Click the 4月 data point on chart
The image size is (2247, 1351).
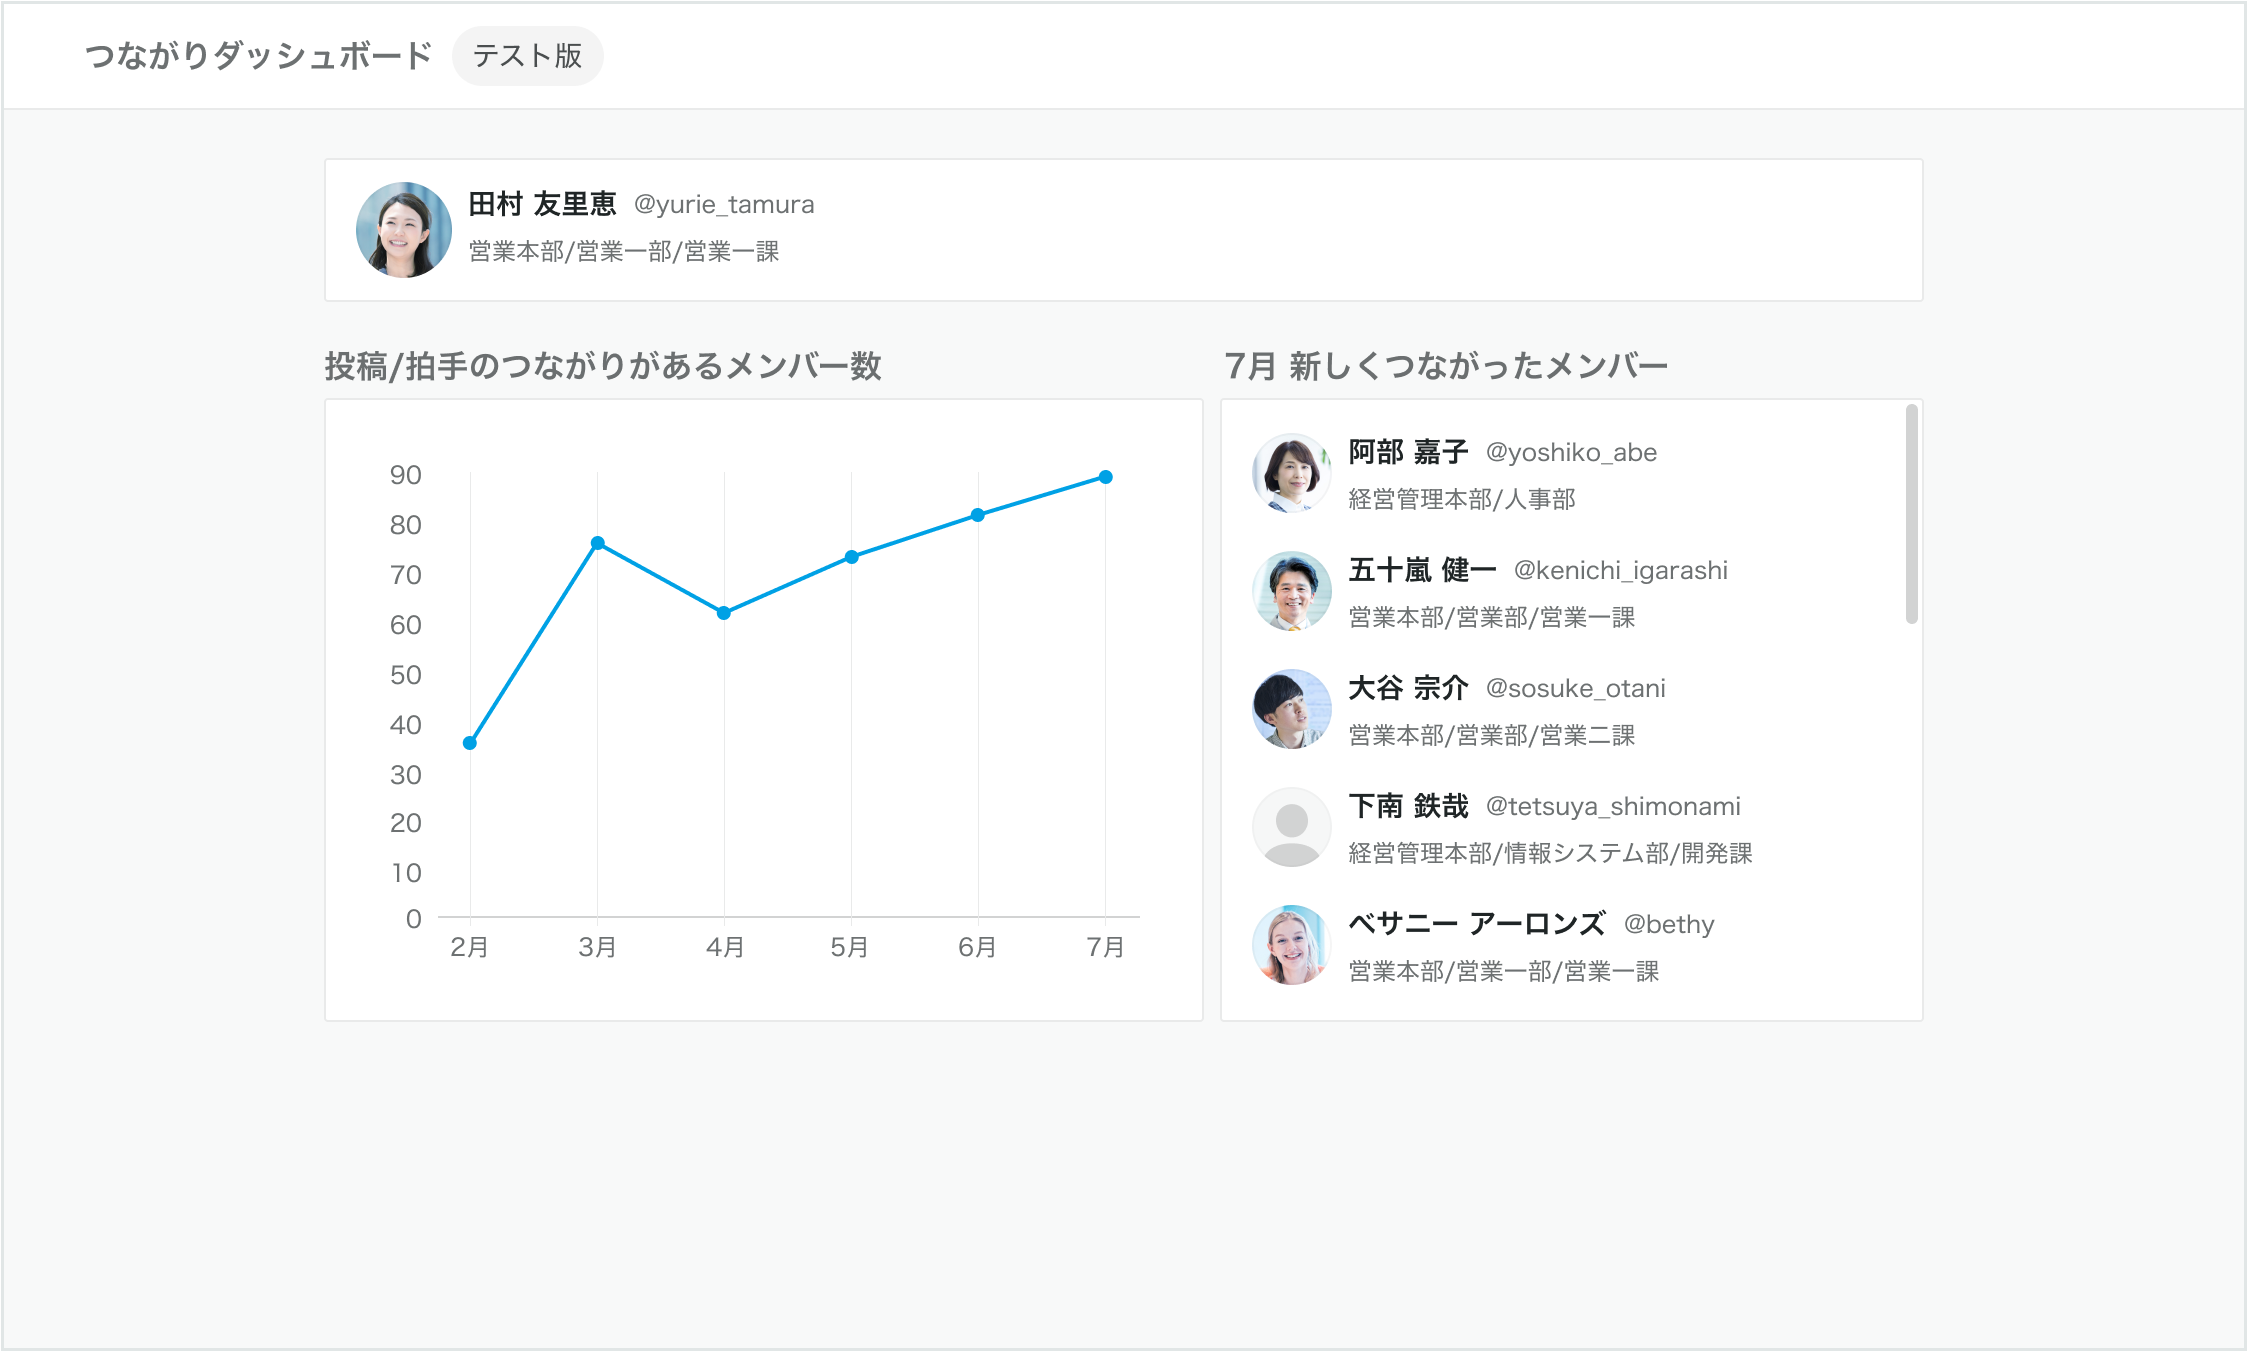tap(724, 613)
